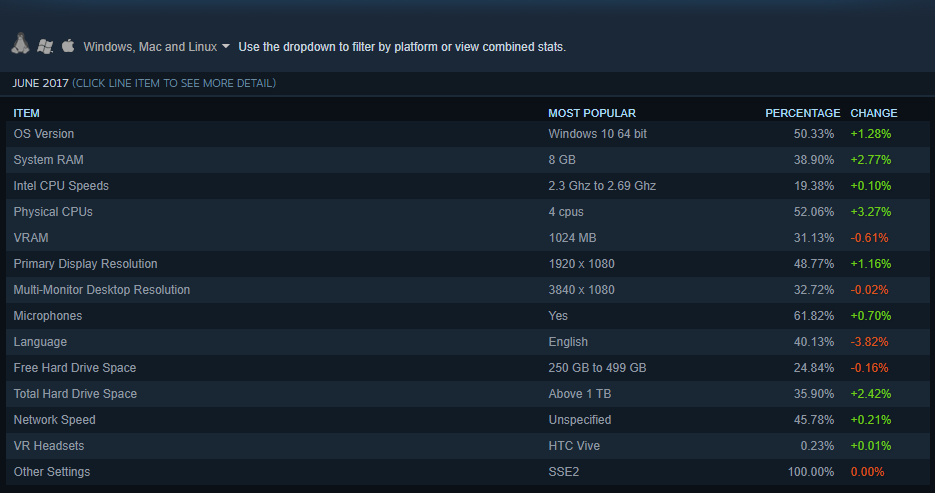The image size is (935, 493).
Task: Open Primary Display Resolution details
Action: (x=85, y=263)
